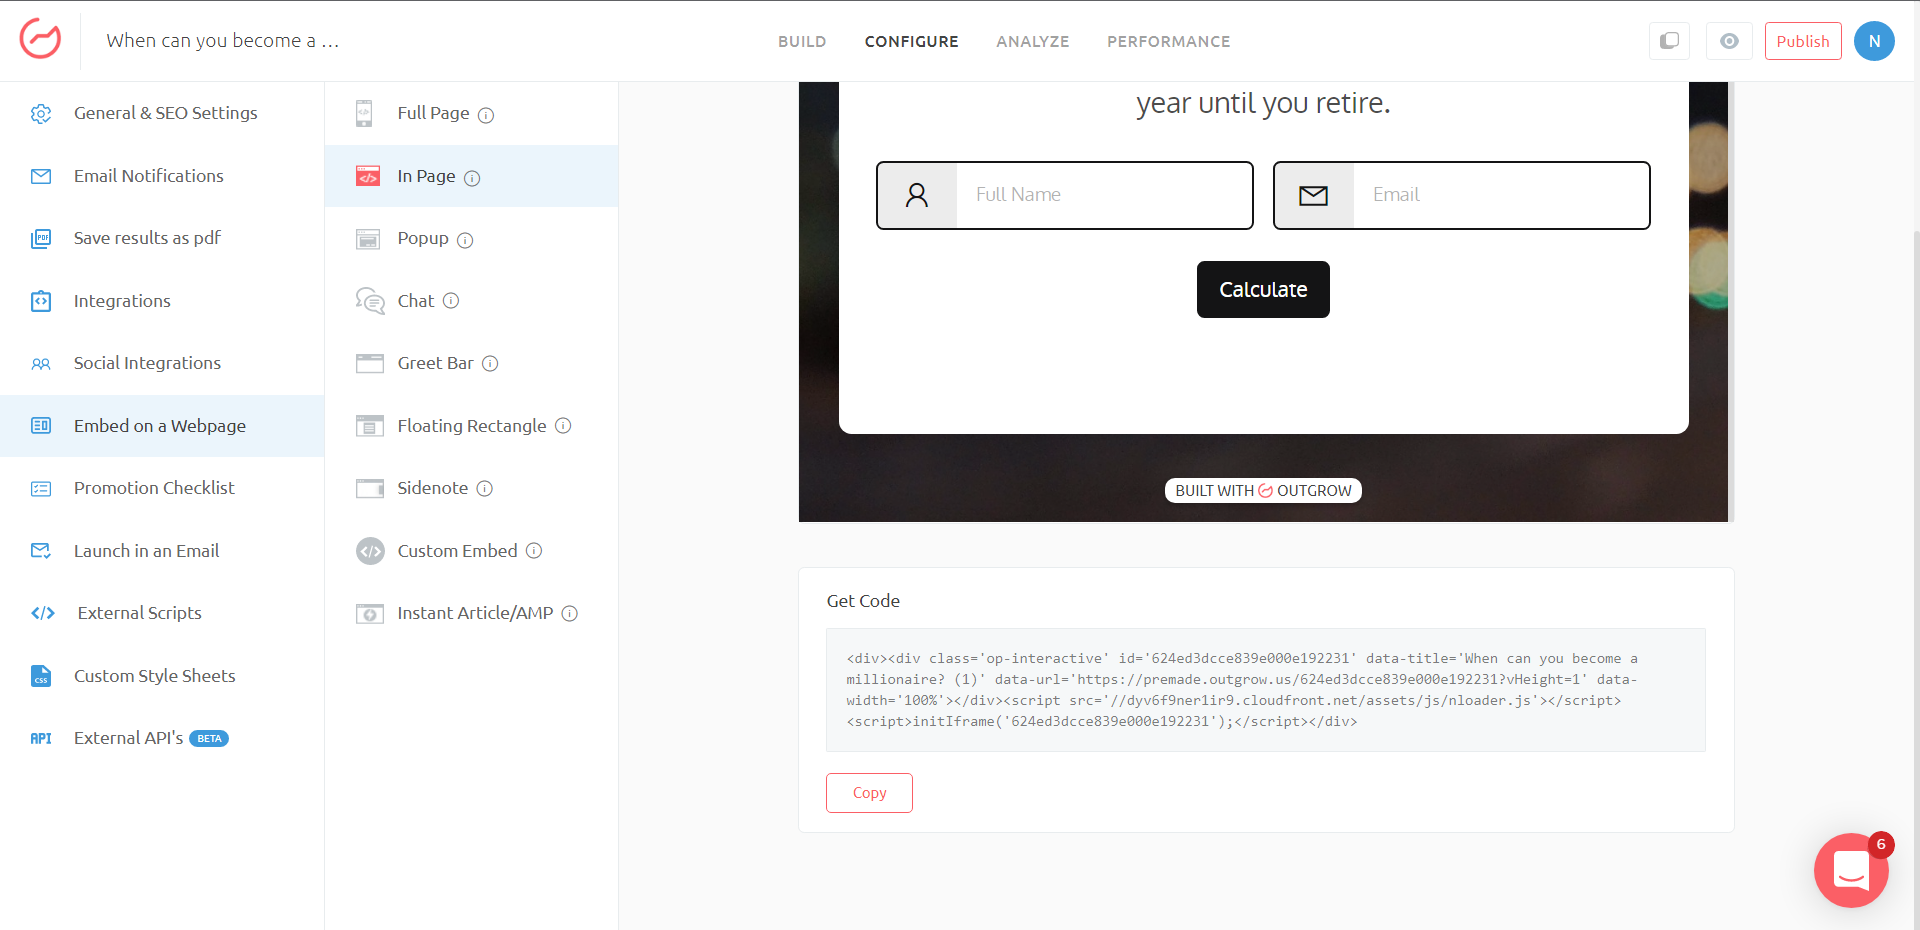Switch to the PERFORMANCE tab
Image resolution: width=1920 pixels, height=930 pixels.
point(1168,41)
